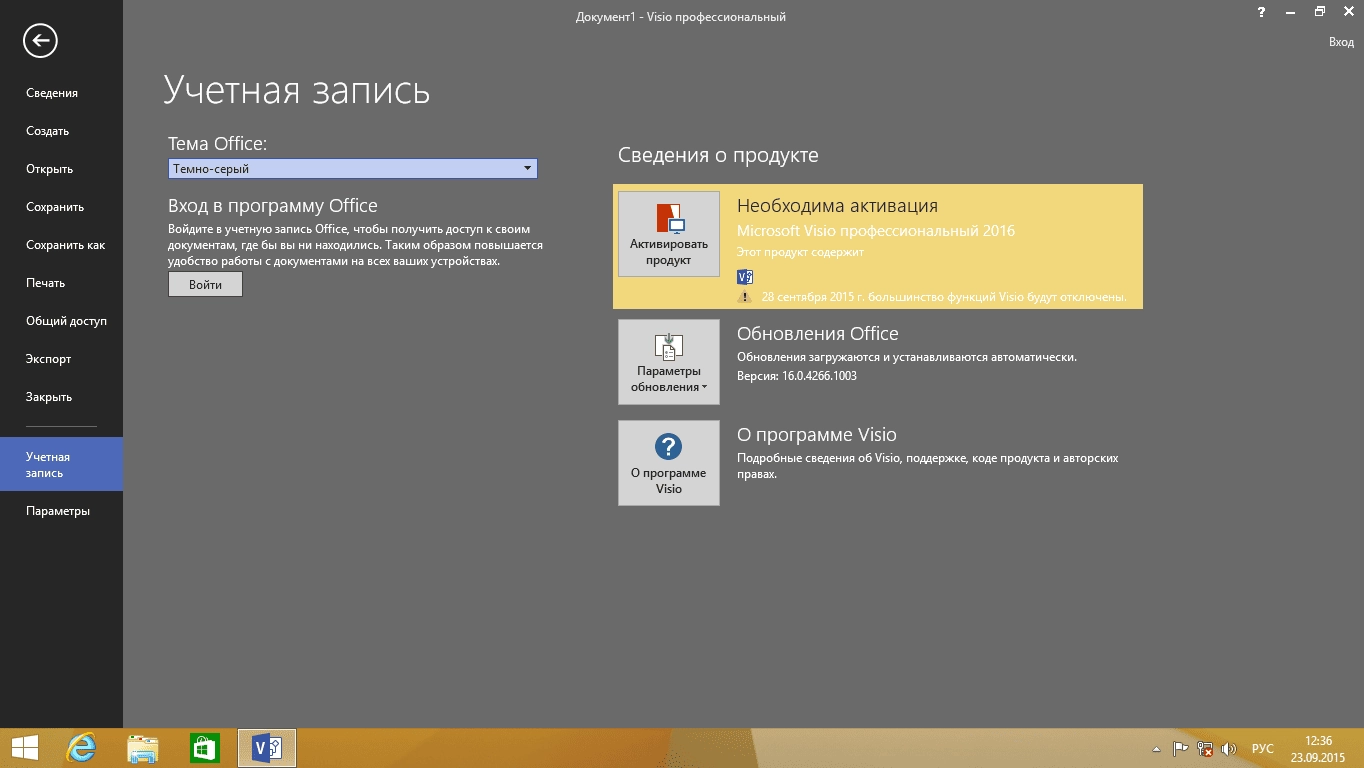
Task: Open Общий доступ in the sidebar
Action: pos(66,321)
